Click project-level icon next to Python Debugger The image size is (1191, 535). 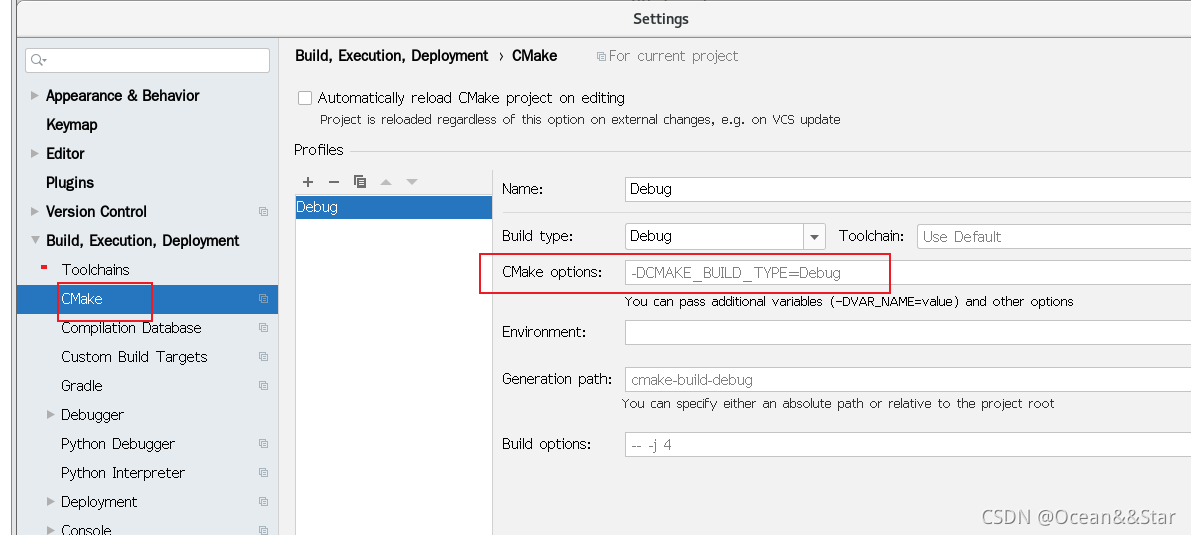(264, 444)
